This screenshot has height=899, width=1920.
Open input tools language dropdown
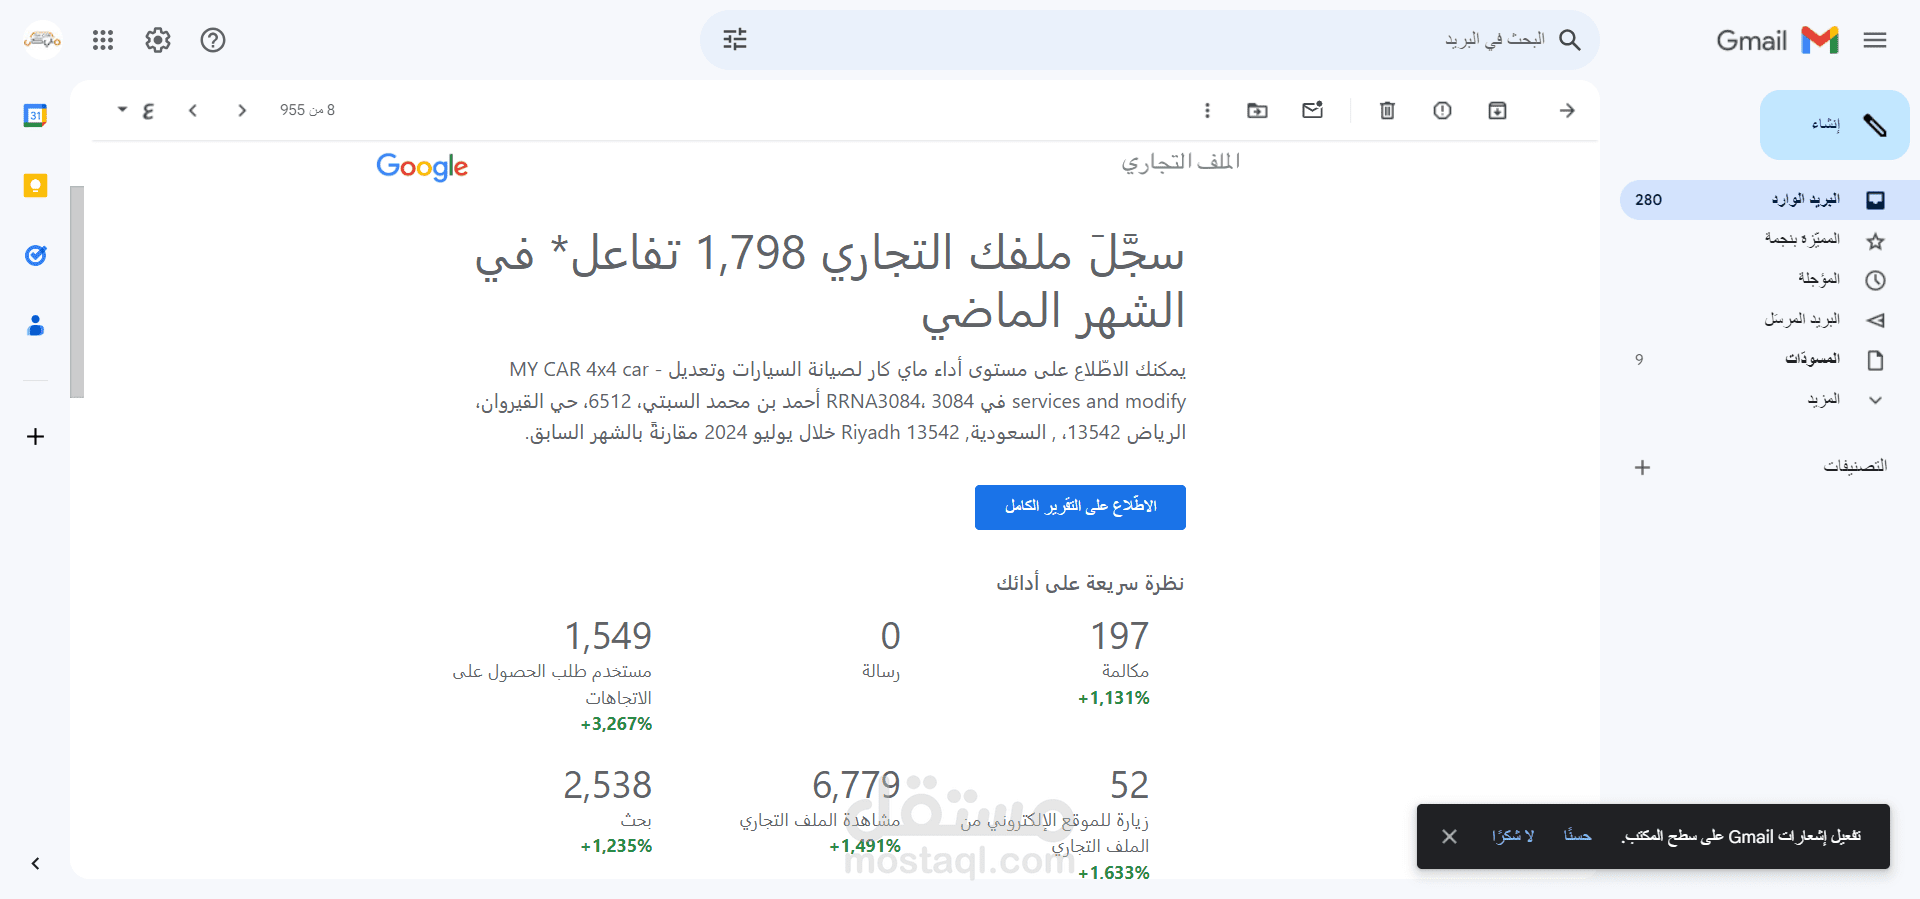122,109
